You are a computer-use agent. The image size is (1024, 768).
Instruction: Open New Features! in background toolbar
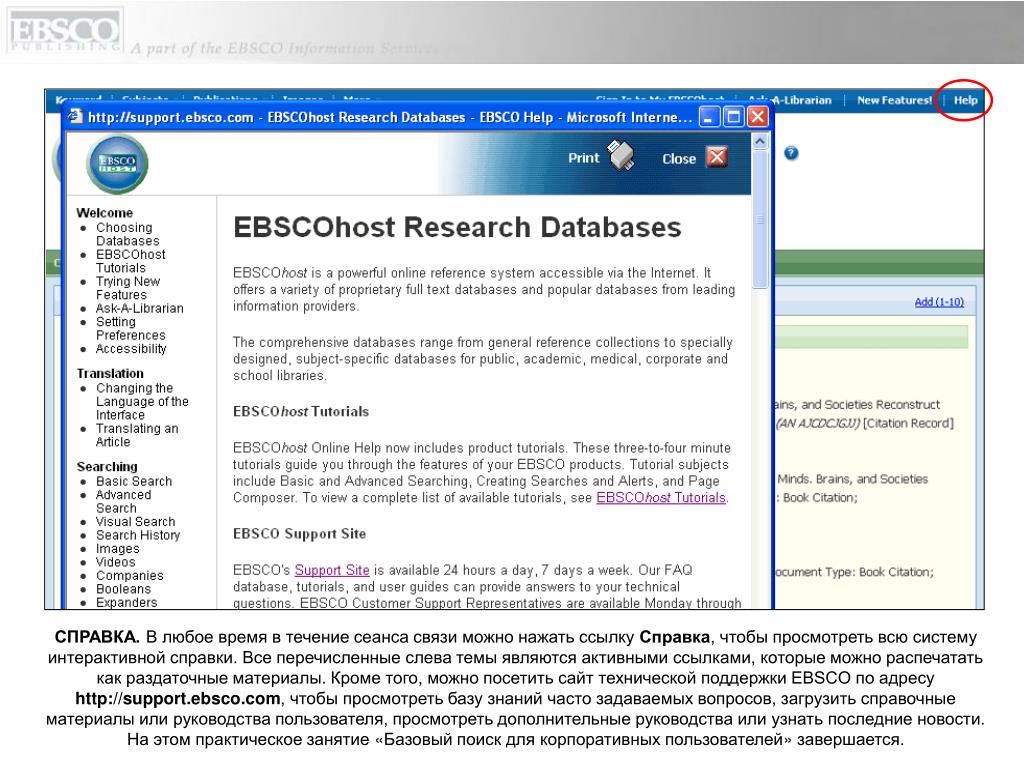[x=894, y=100]
